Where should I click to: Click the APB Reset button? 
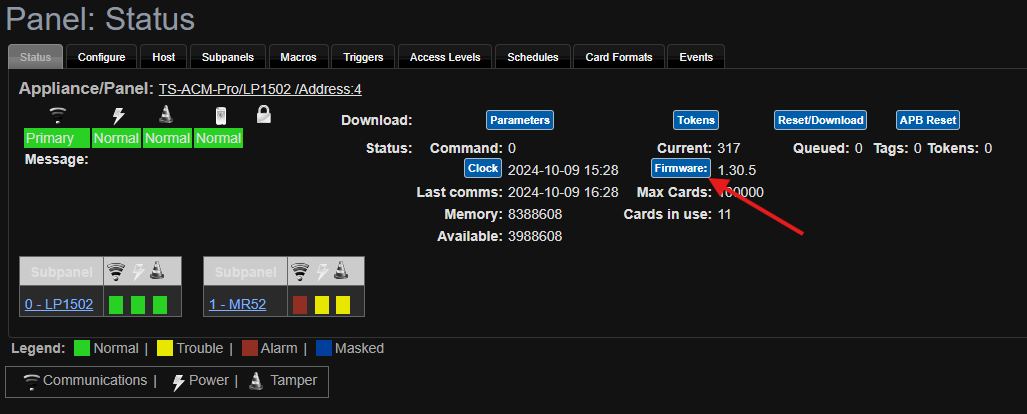pos(928,120)
